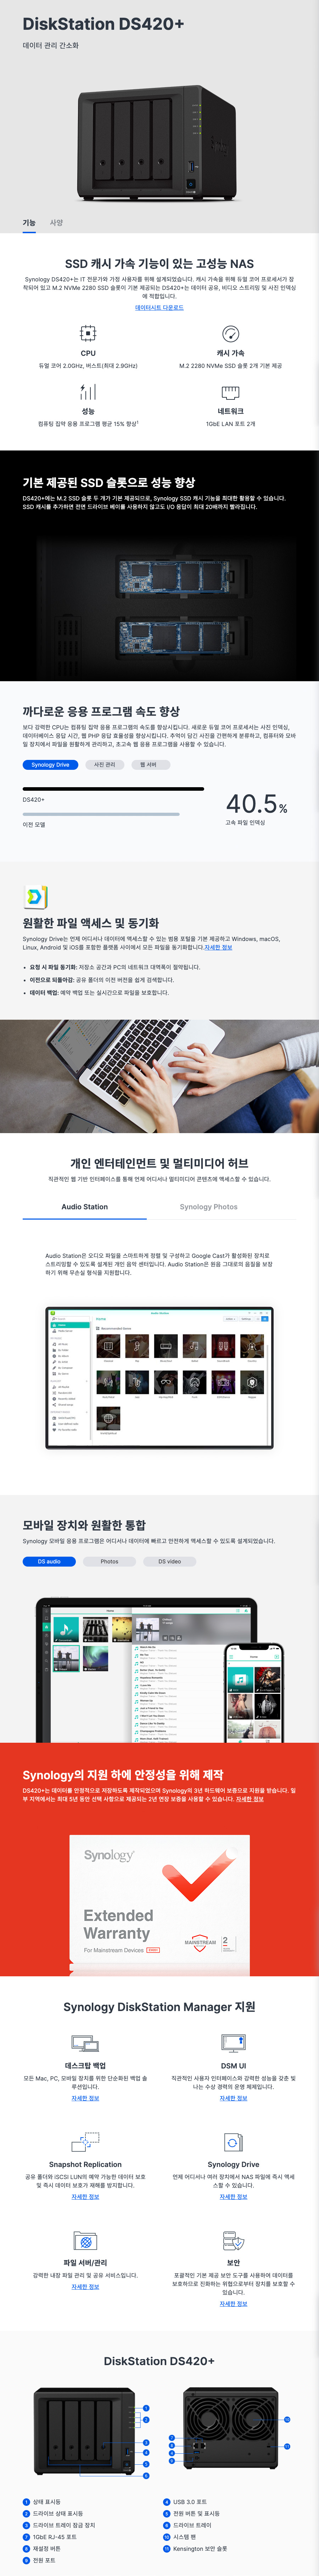The height and width of the screenshot is (2576, 319).
Task: Open the mobile apps device mockup image
Action: pos(160,1669)
